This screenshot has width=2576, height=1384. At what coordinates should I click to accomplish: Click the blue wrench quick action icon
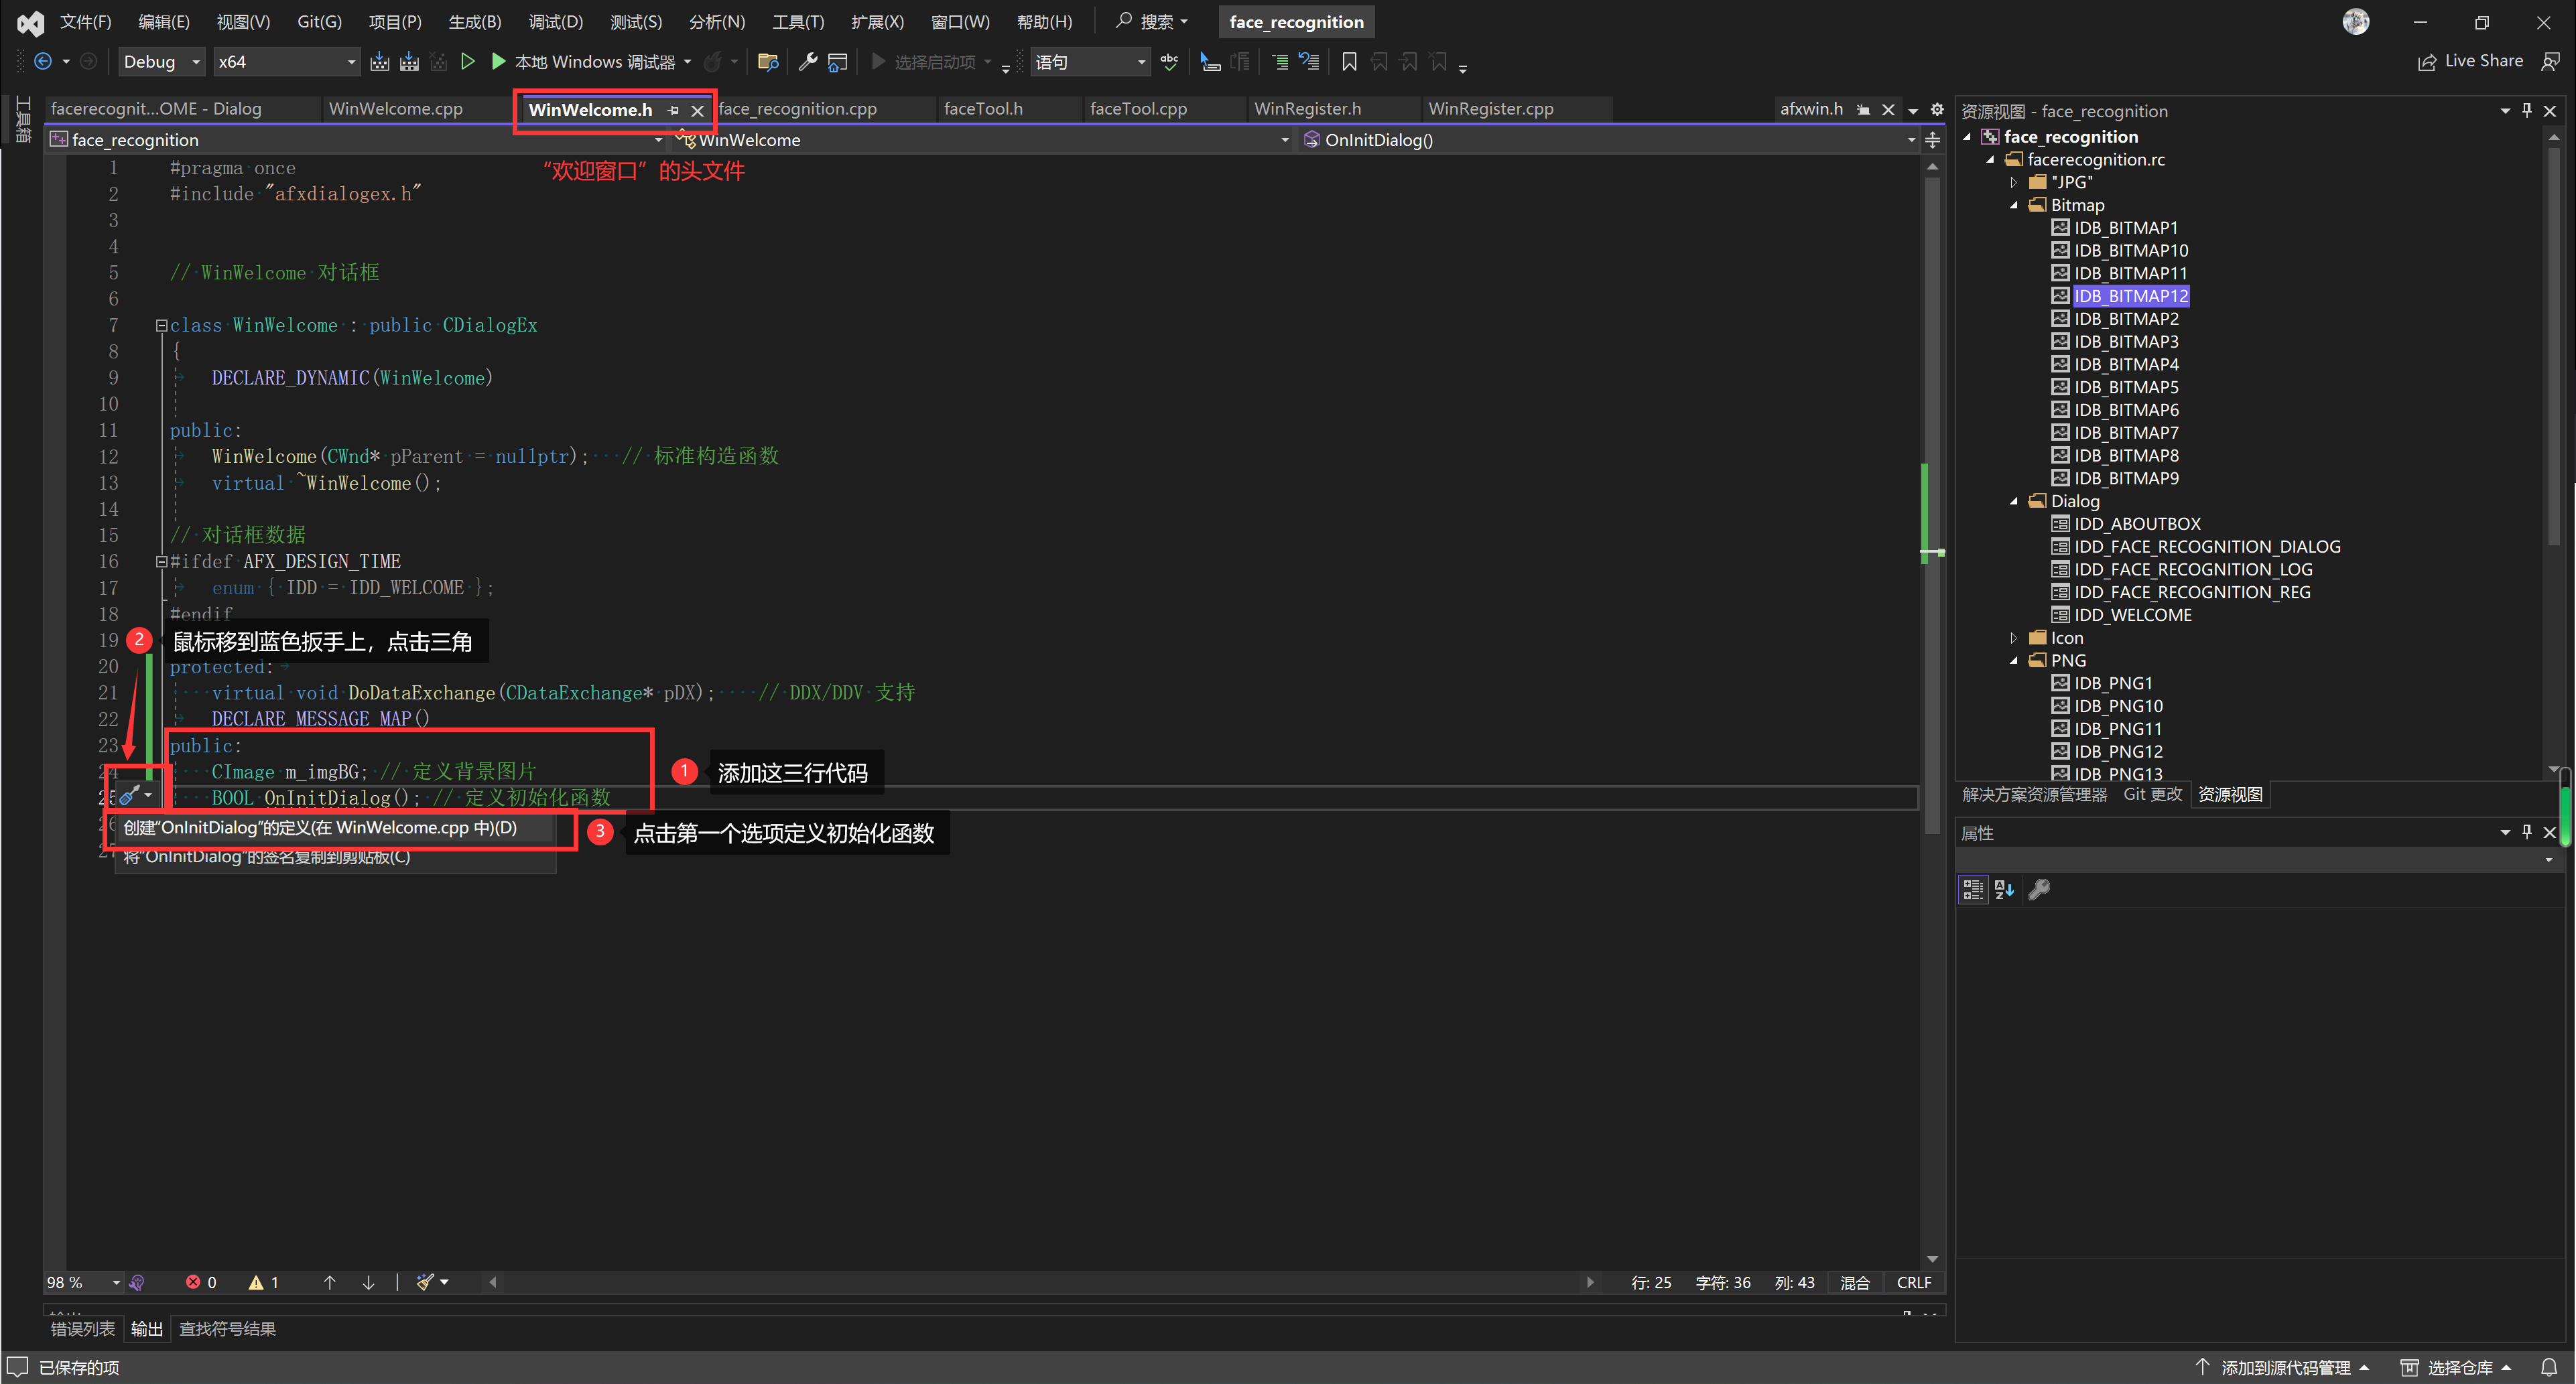tap(130, 796)
